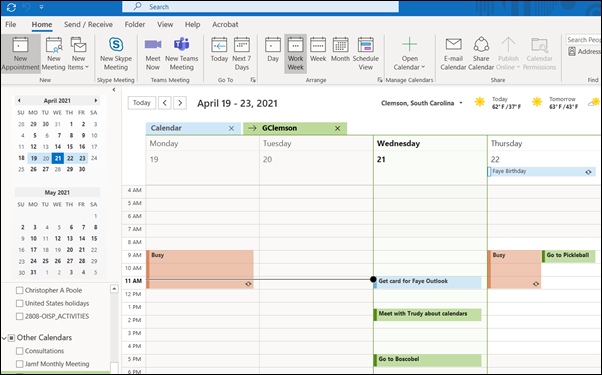Open the Send / Receive tab
602x375 pixels.
88,24
